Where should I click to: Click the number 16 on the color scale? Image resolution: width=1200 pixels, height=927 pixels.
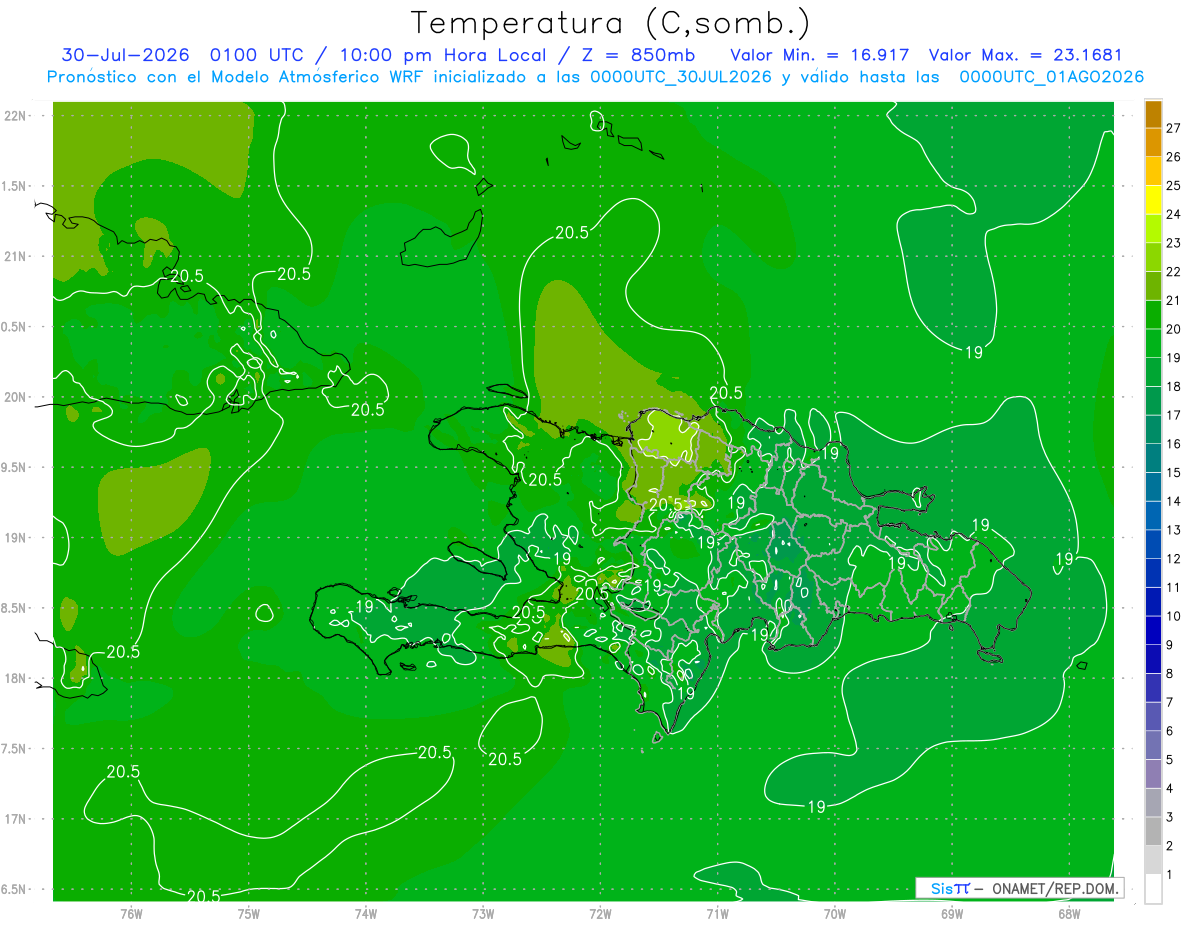click(x=1174, y=444)
